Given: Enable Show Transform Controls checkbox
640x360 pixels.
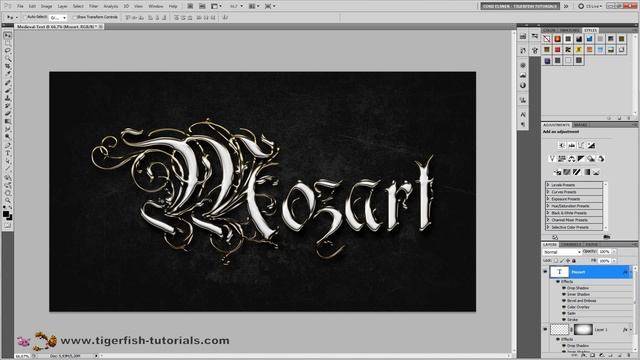Looking at the screenshot, I should [74, 17].
